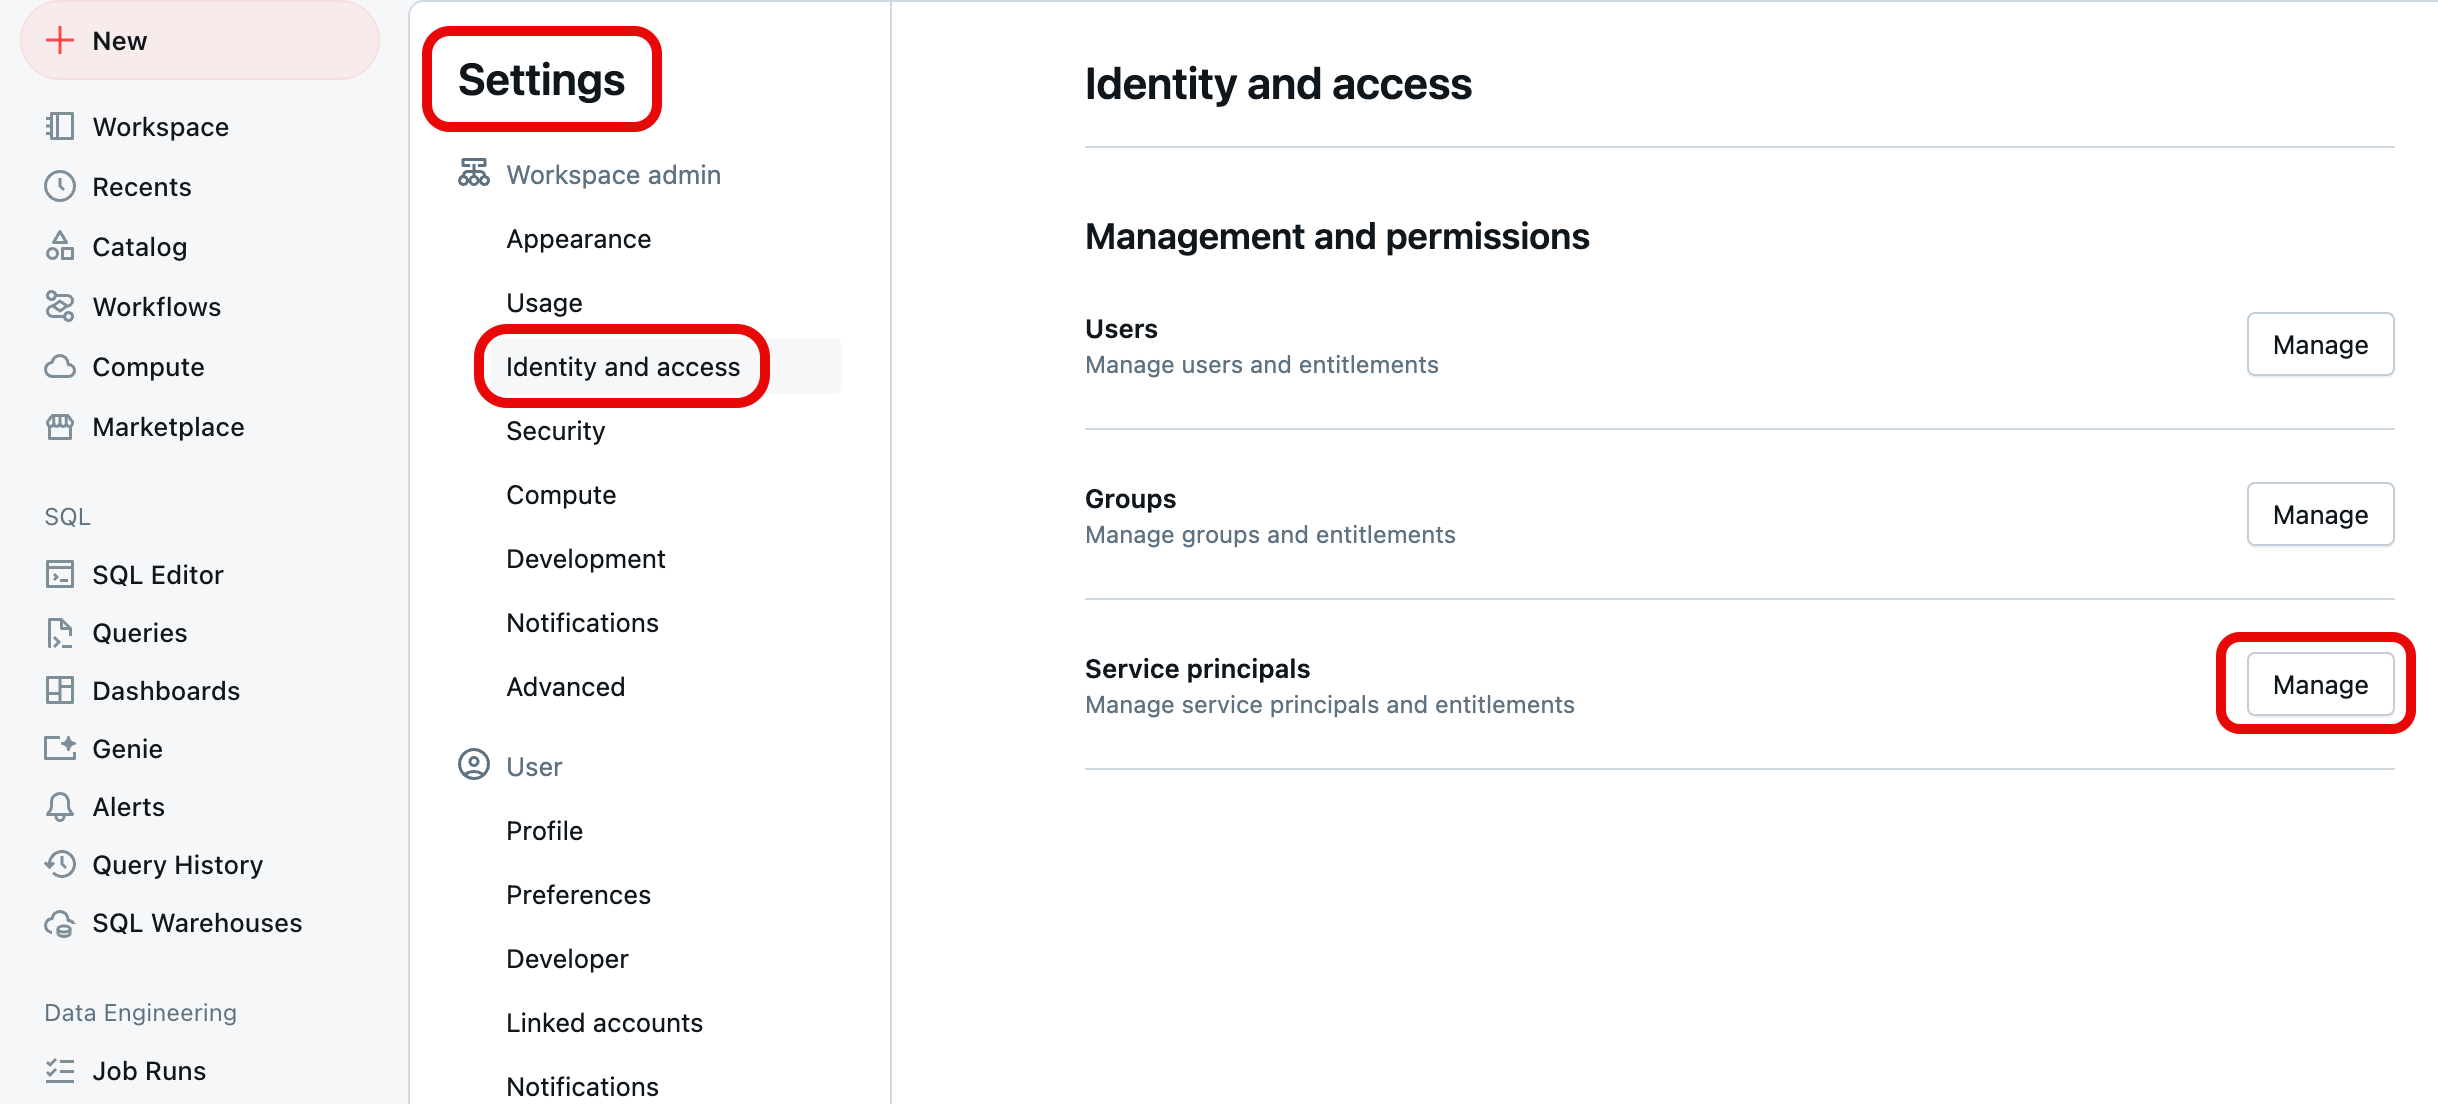This screenshot has height=1104, width=2438.
Task: Click Manage for Users entitlements
Action: coord(2320,344)
